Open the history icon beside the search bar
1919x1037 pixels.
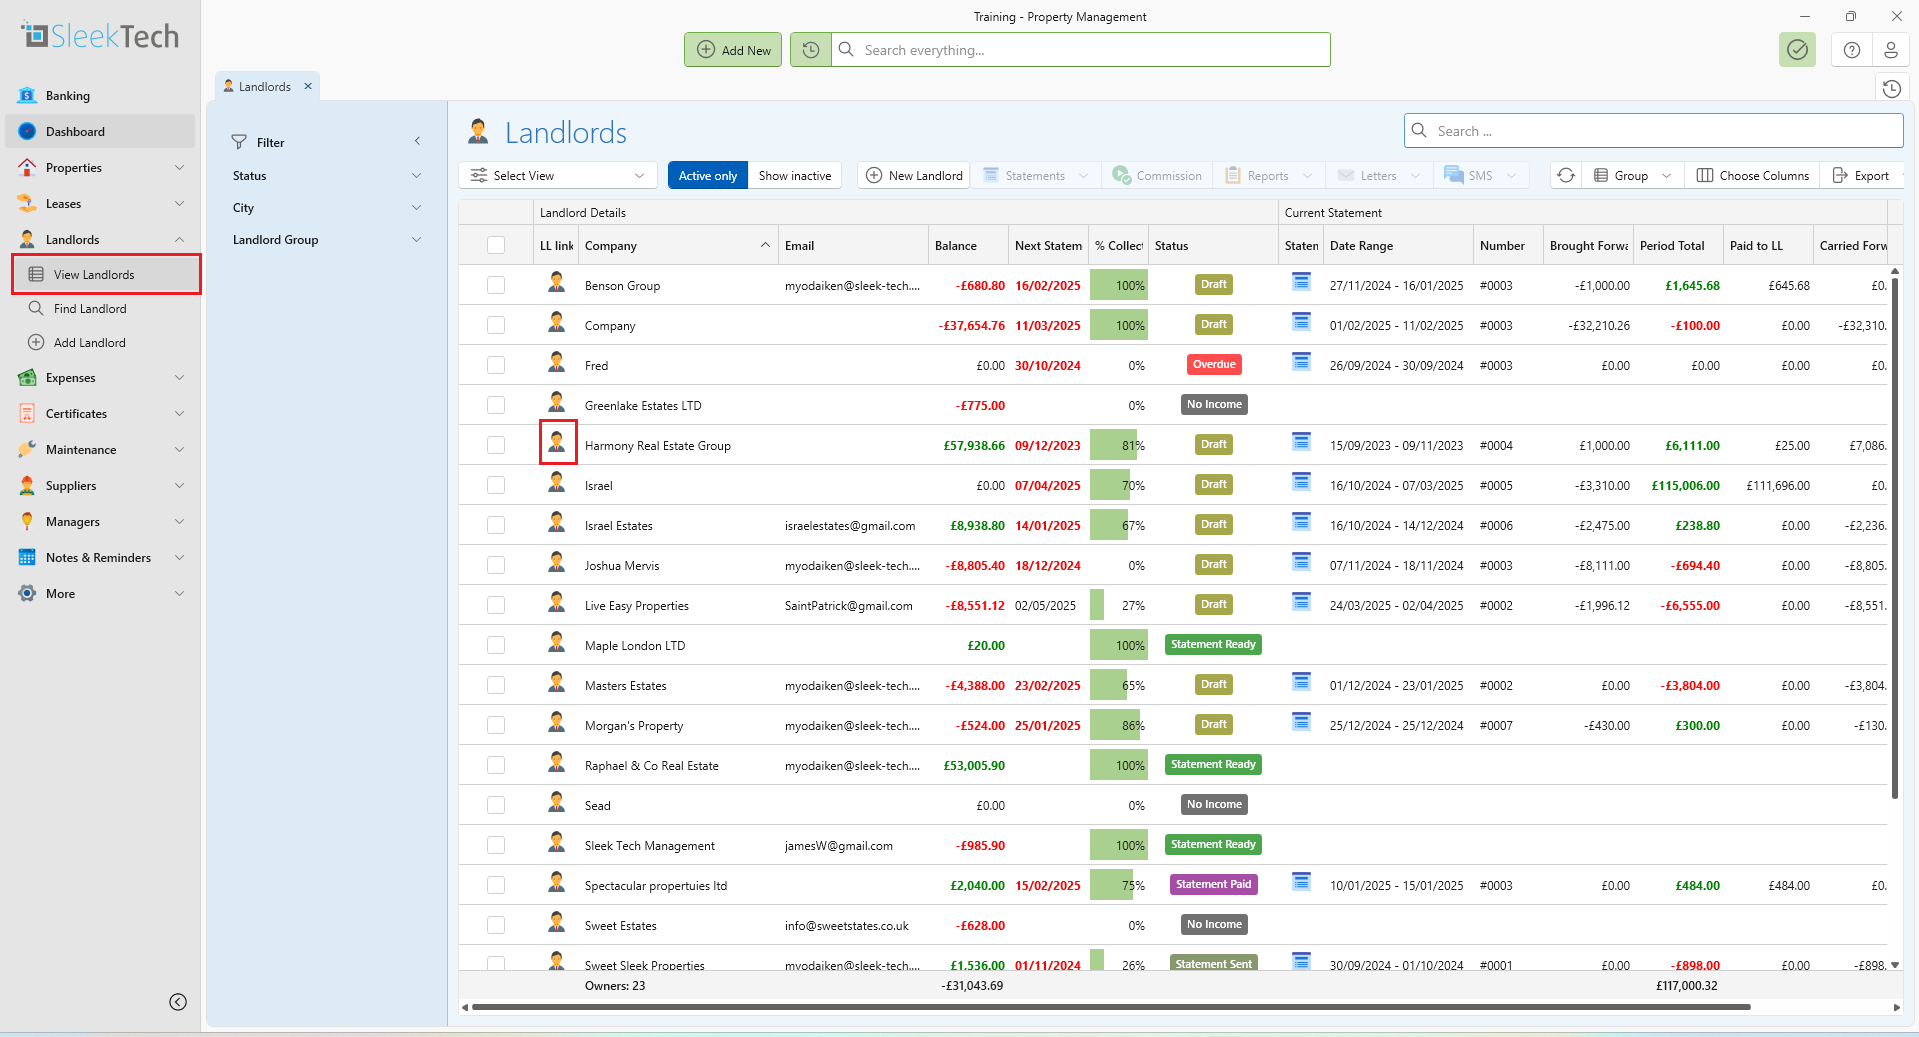pyautogui.click(x=811, y=50)
